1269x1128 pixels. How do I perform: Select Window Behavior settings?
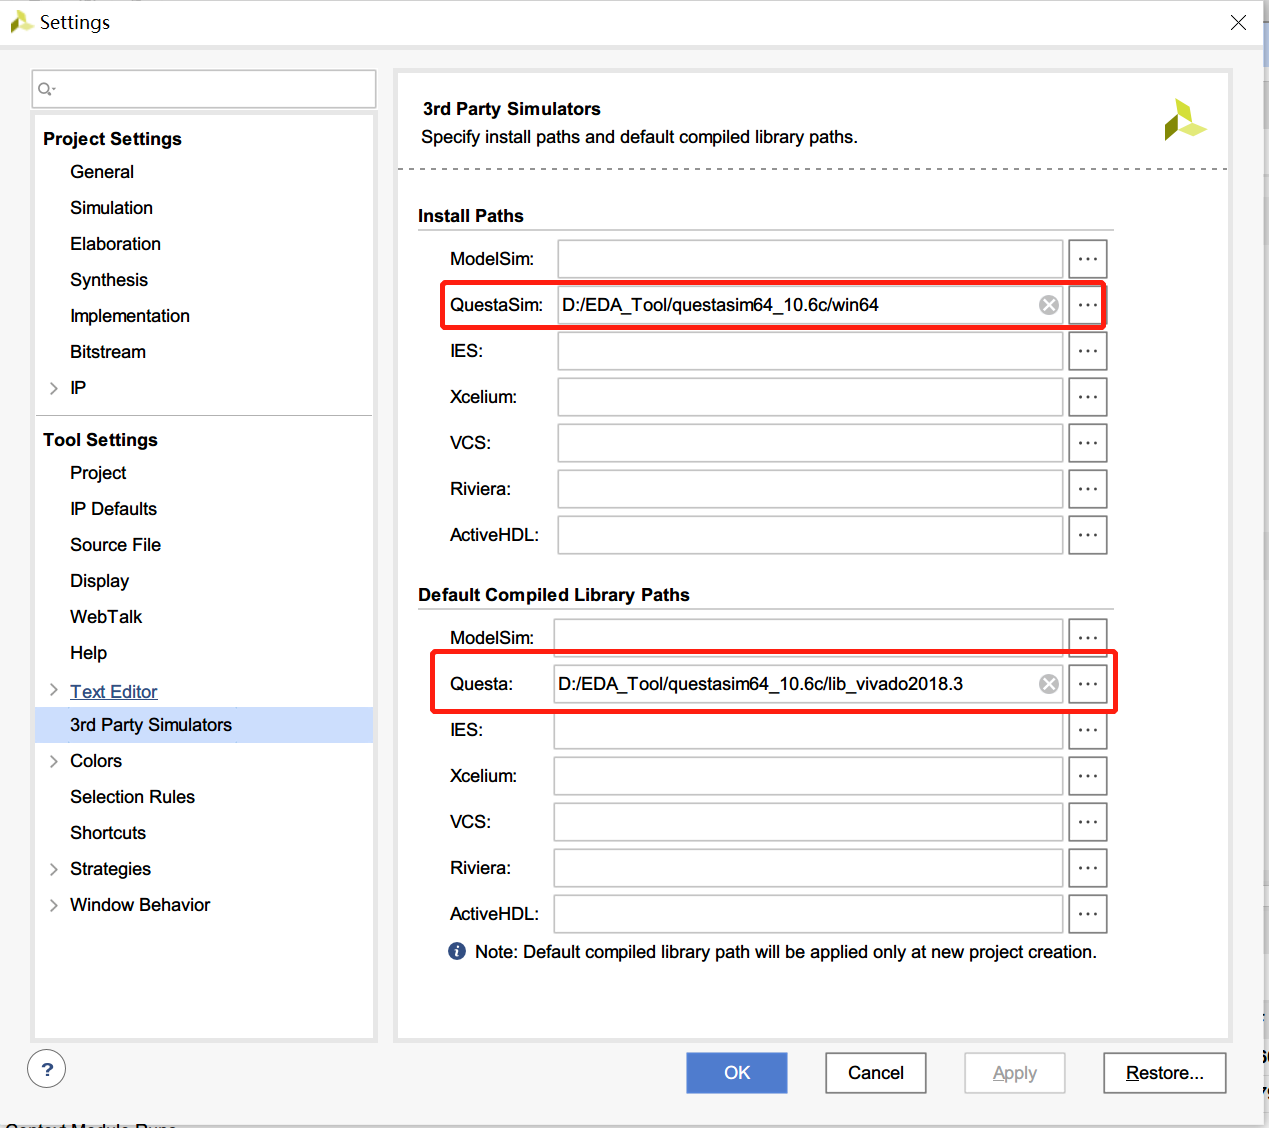[x=140, y=905]
